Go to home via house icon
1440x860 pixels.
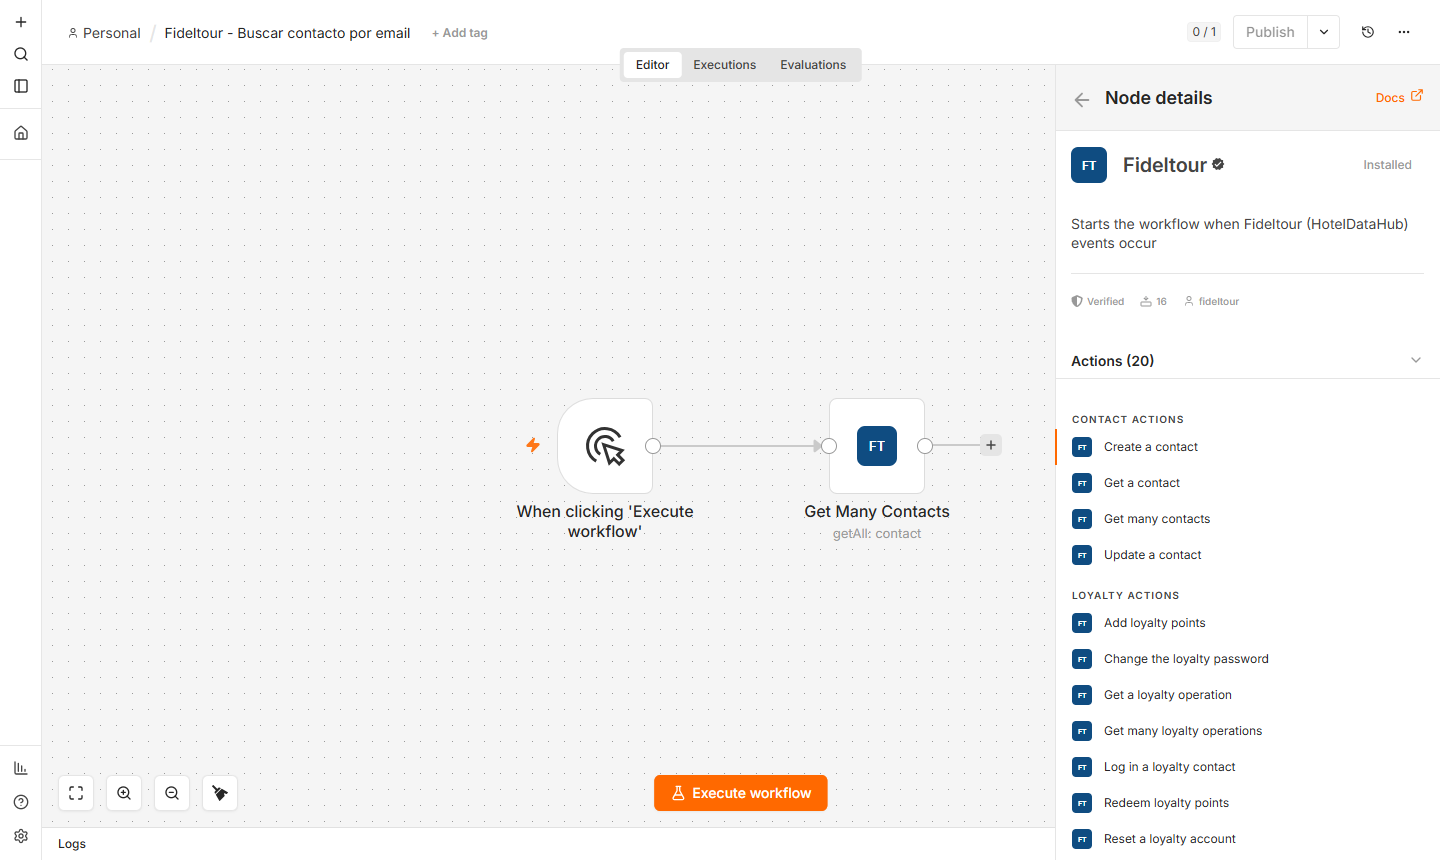(x=21, y=133)
